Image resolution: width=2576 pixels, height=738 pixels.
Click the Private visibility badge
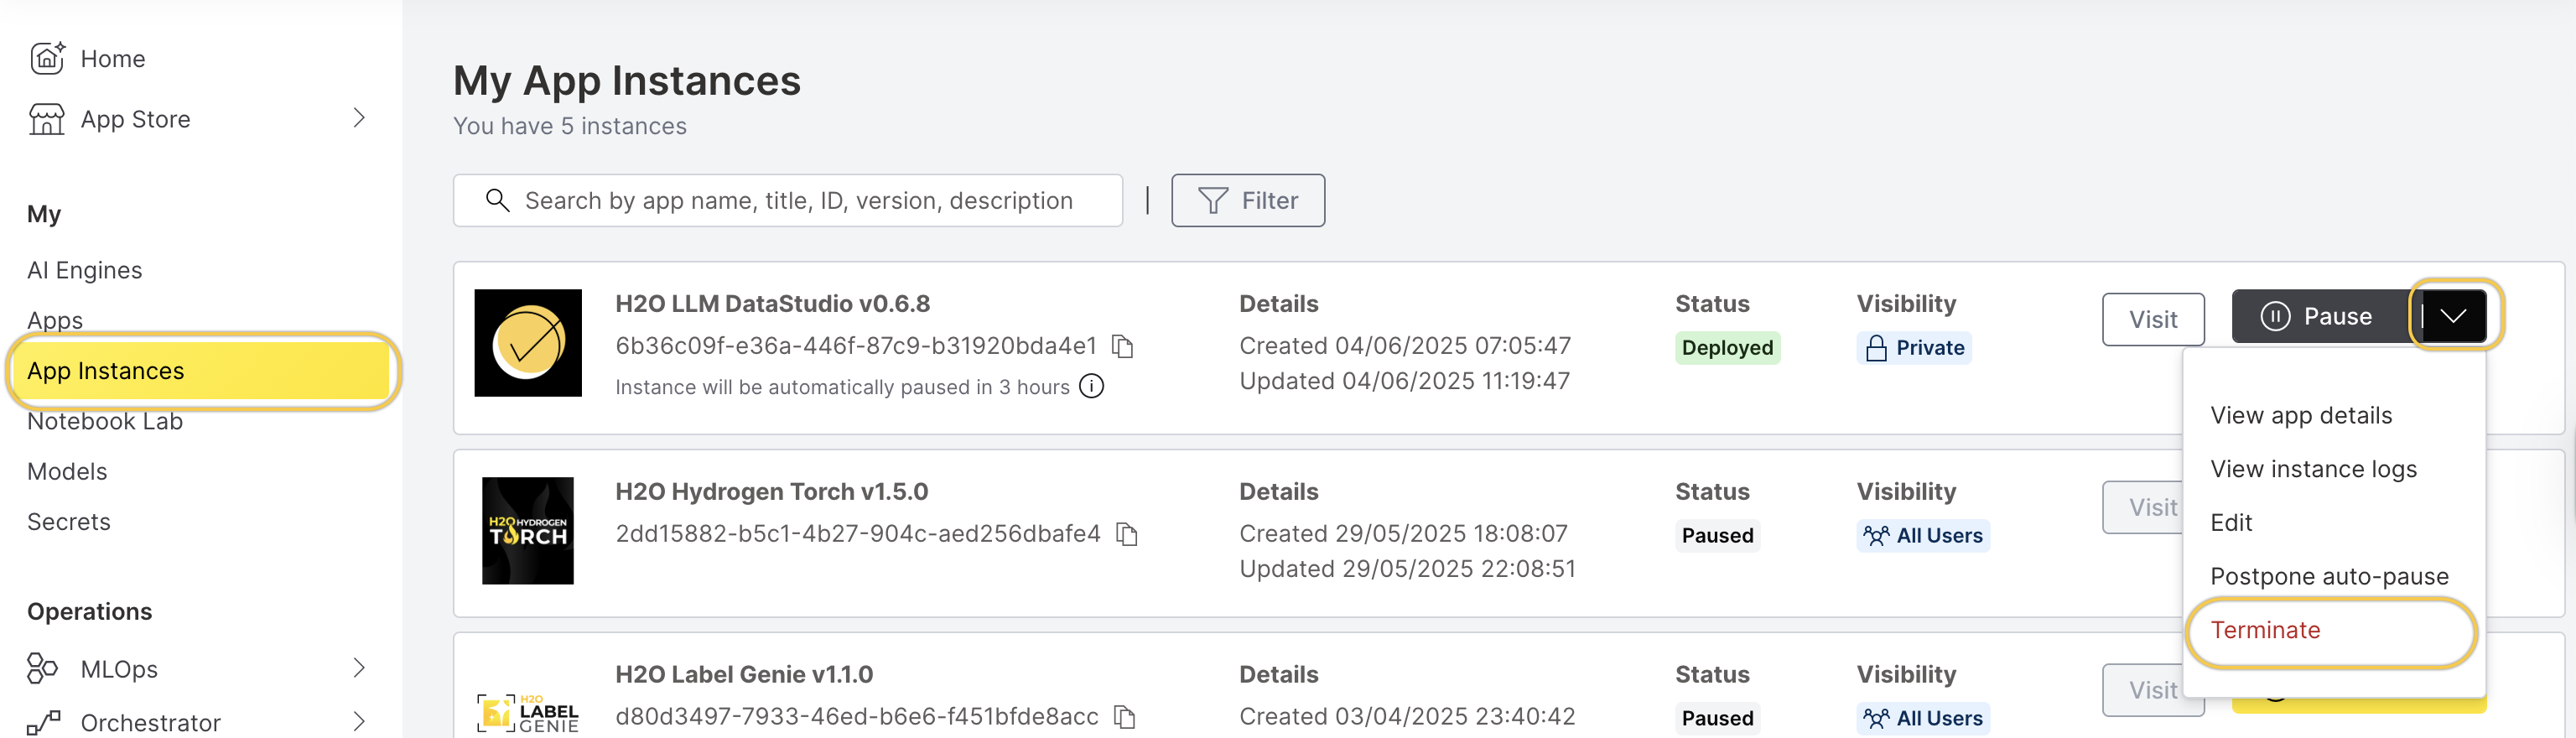click(1914, 348)
